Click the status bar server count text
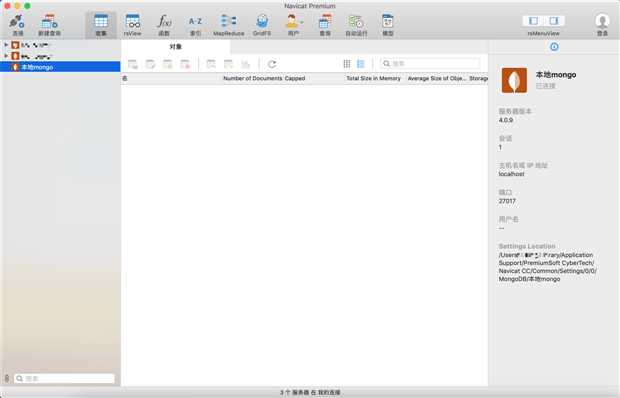The image size is (620, 398). (x=310, y=392)
